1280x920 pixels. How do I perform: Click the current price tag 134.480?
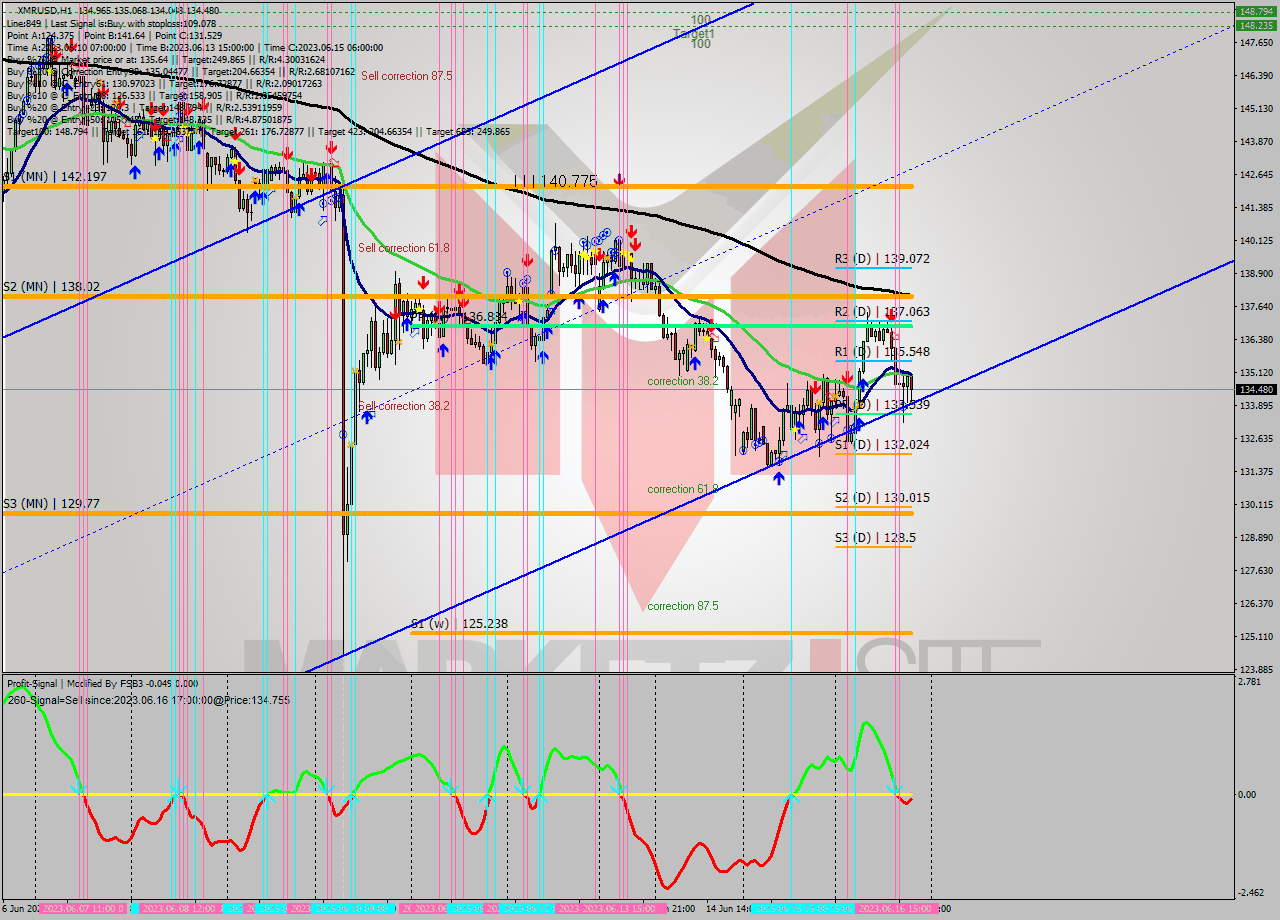pyautogui.click(x=1256, y=389)
